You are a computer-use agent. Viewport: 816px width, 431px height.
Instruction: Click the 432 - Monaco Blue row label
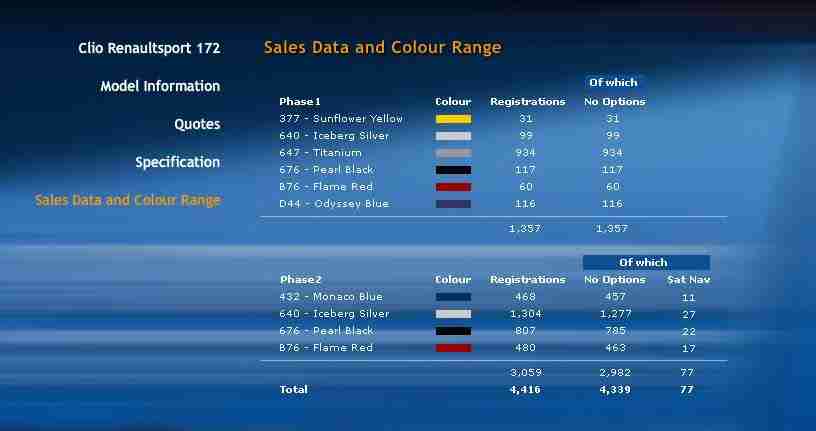[331, 297]
